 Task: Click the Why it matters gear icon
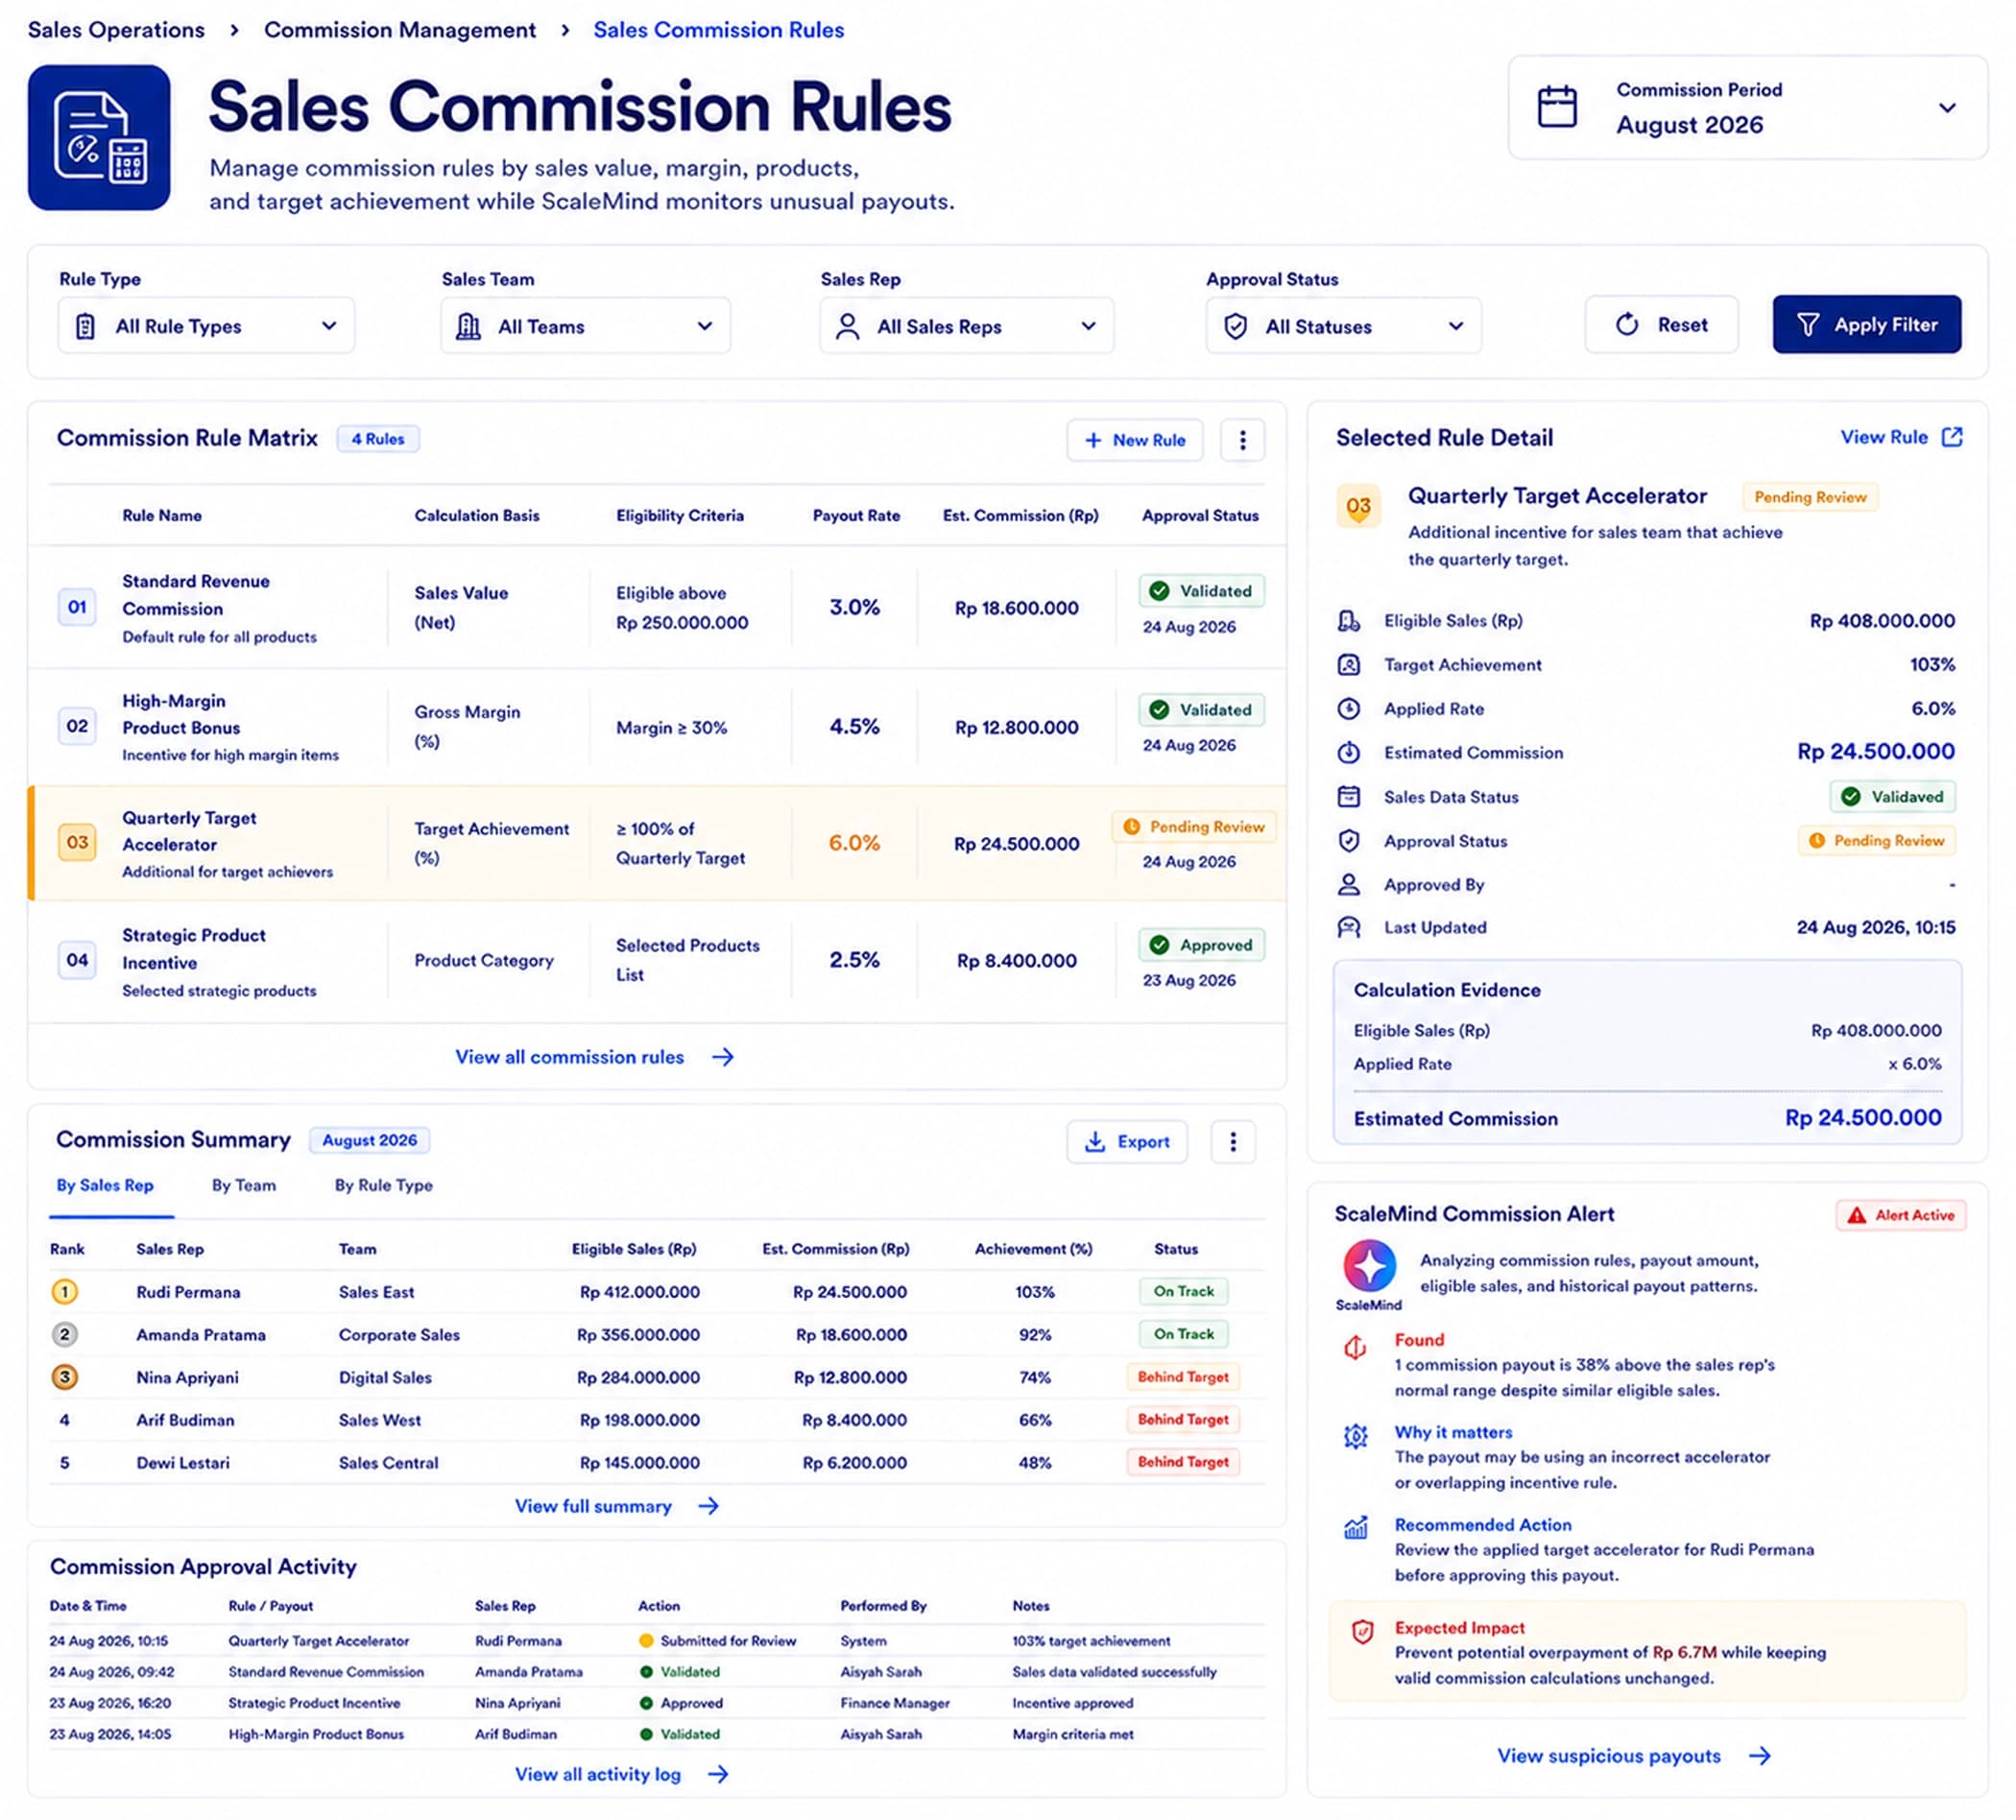pos(1355,1437)
